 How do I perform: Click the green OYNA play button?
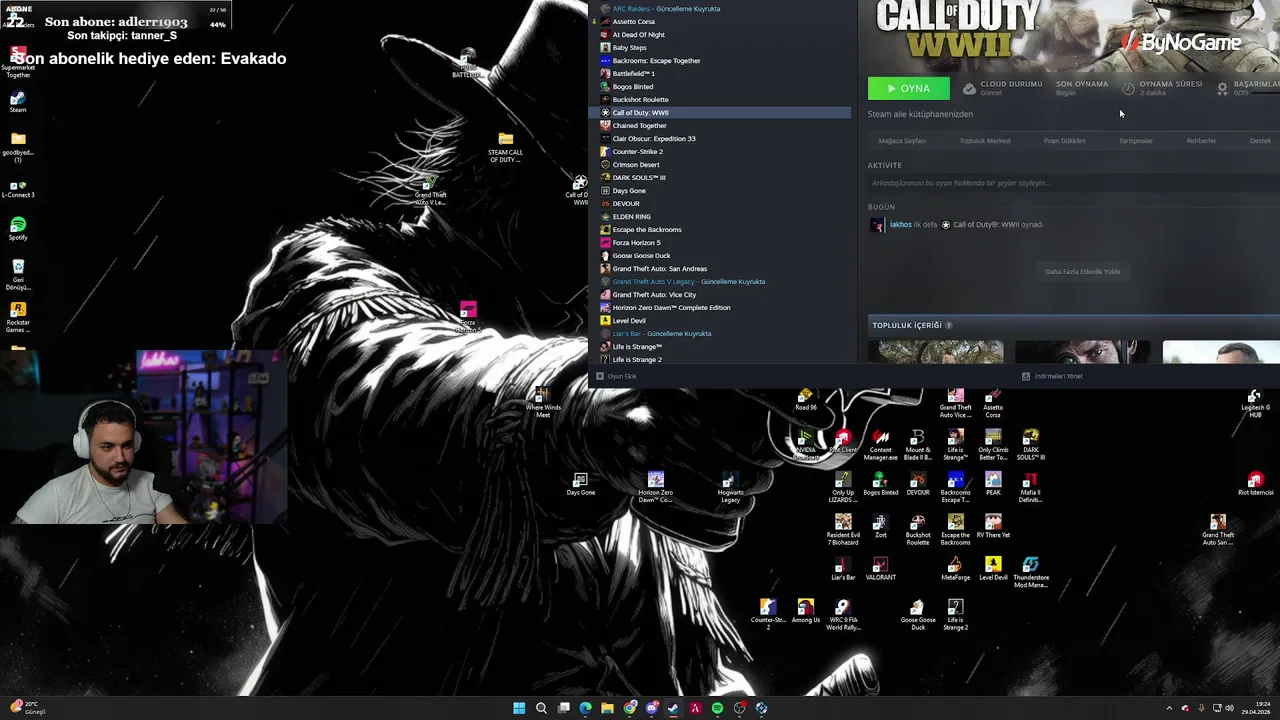click(x=909, y=88)
